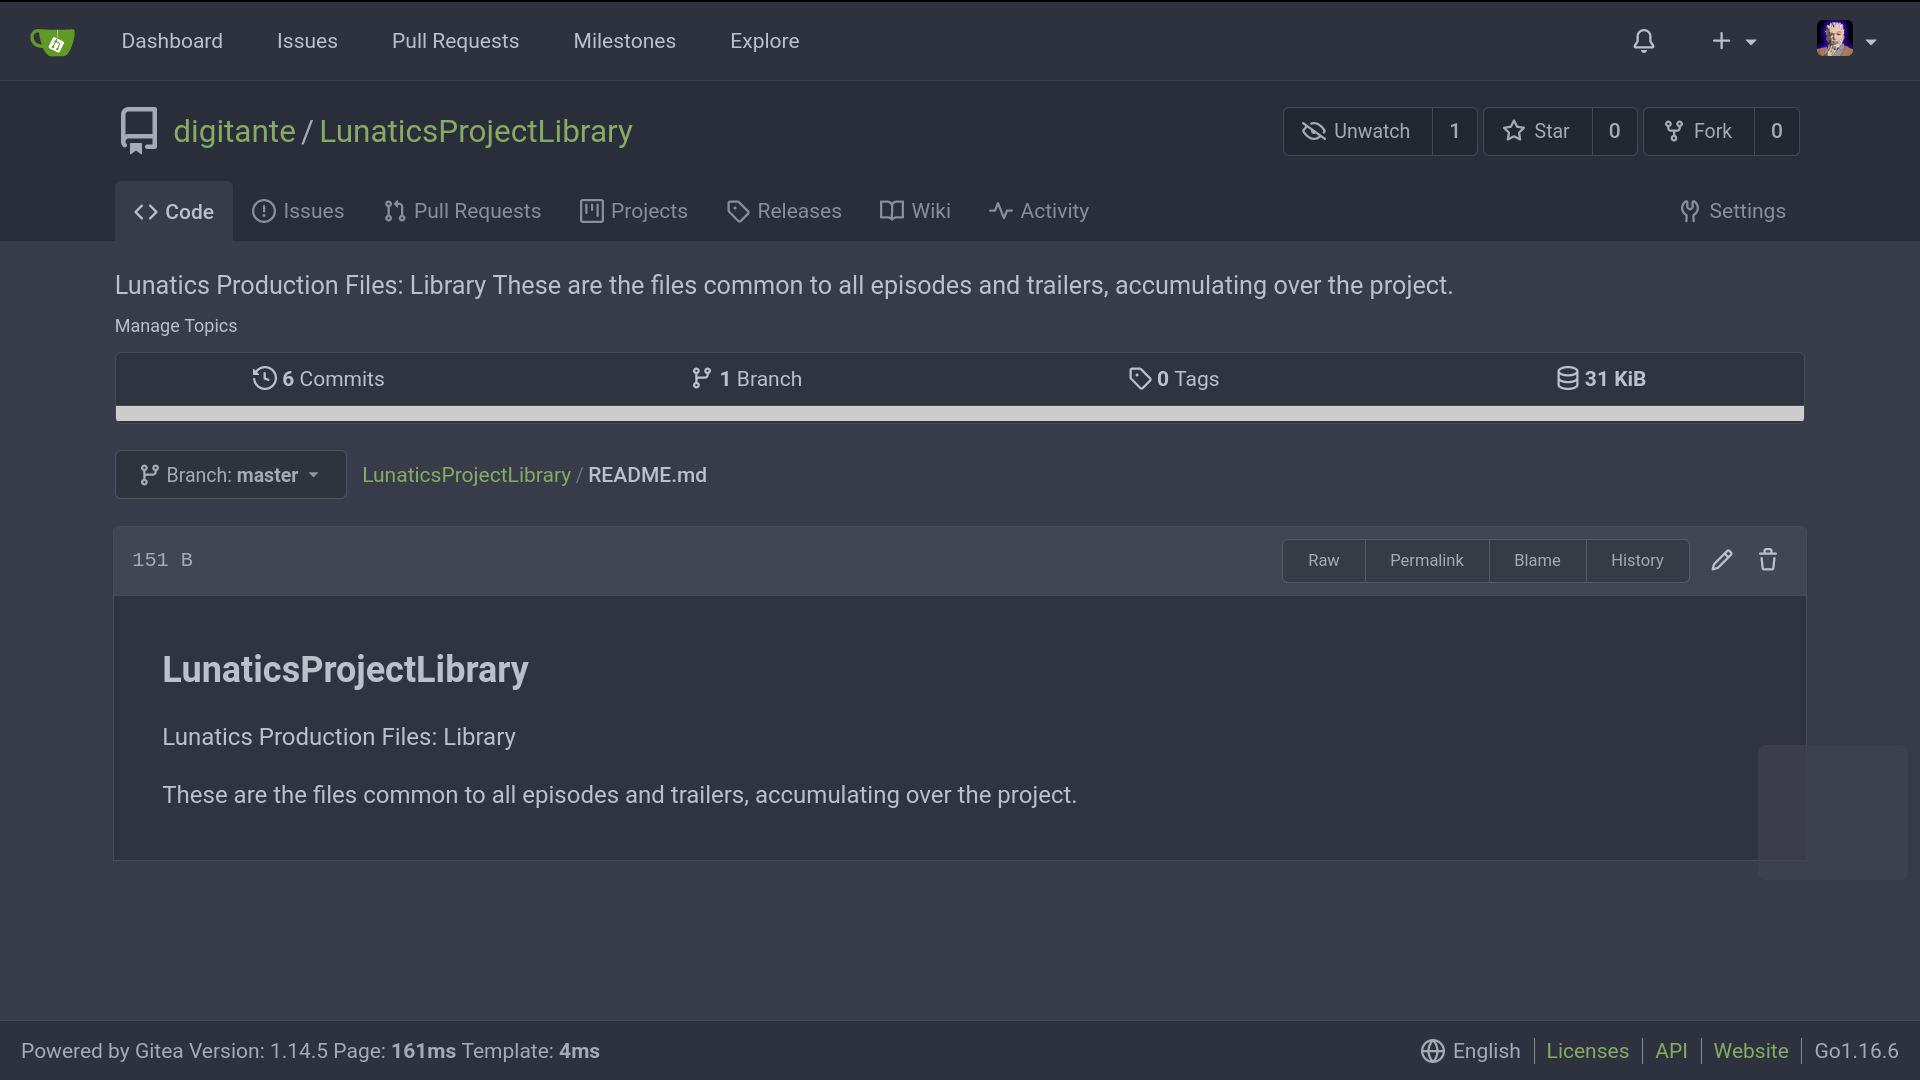This screenshot has width=1920, height=1080.
Task: View the Raw file contents
Action: coord(1323,561)
